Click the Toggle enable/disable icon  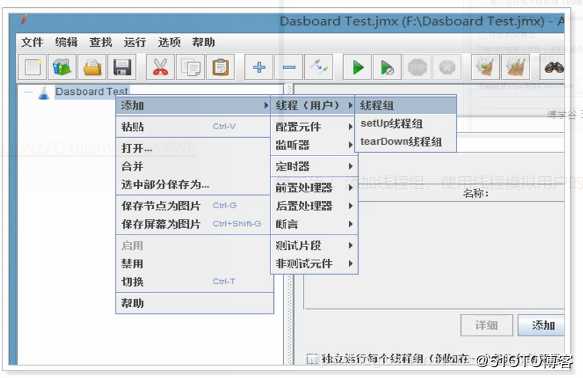coord(319,67)
